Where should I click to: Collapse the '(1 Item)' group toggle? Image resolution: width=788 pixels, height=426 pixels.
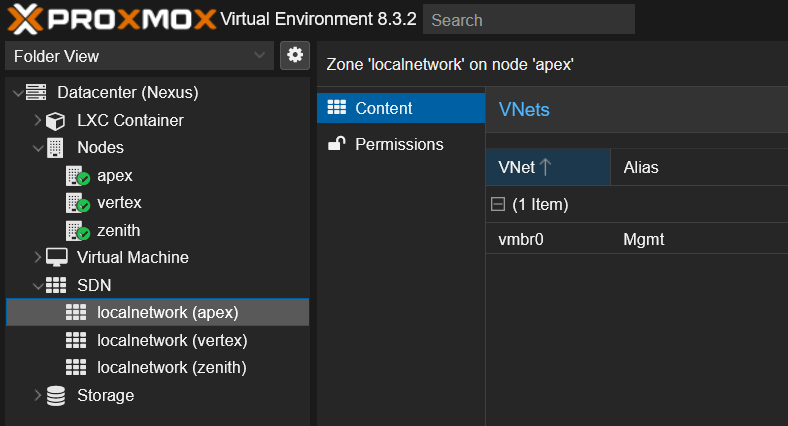pos(497,205)
